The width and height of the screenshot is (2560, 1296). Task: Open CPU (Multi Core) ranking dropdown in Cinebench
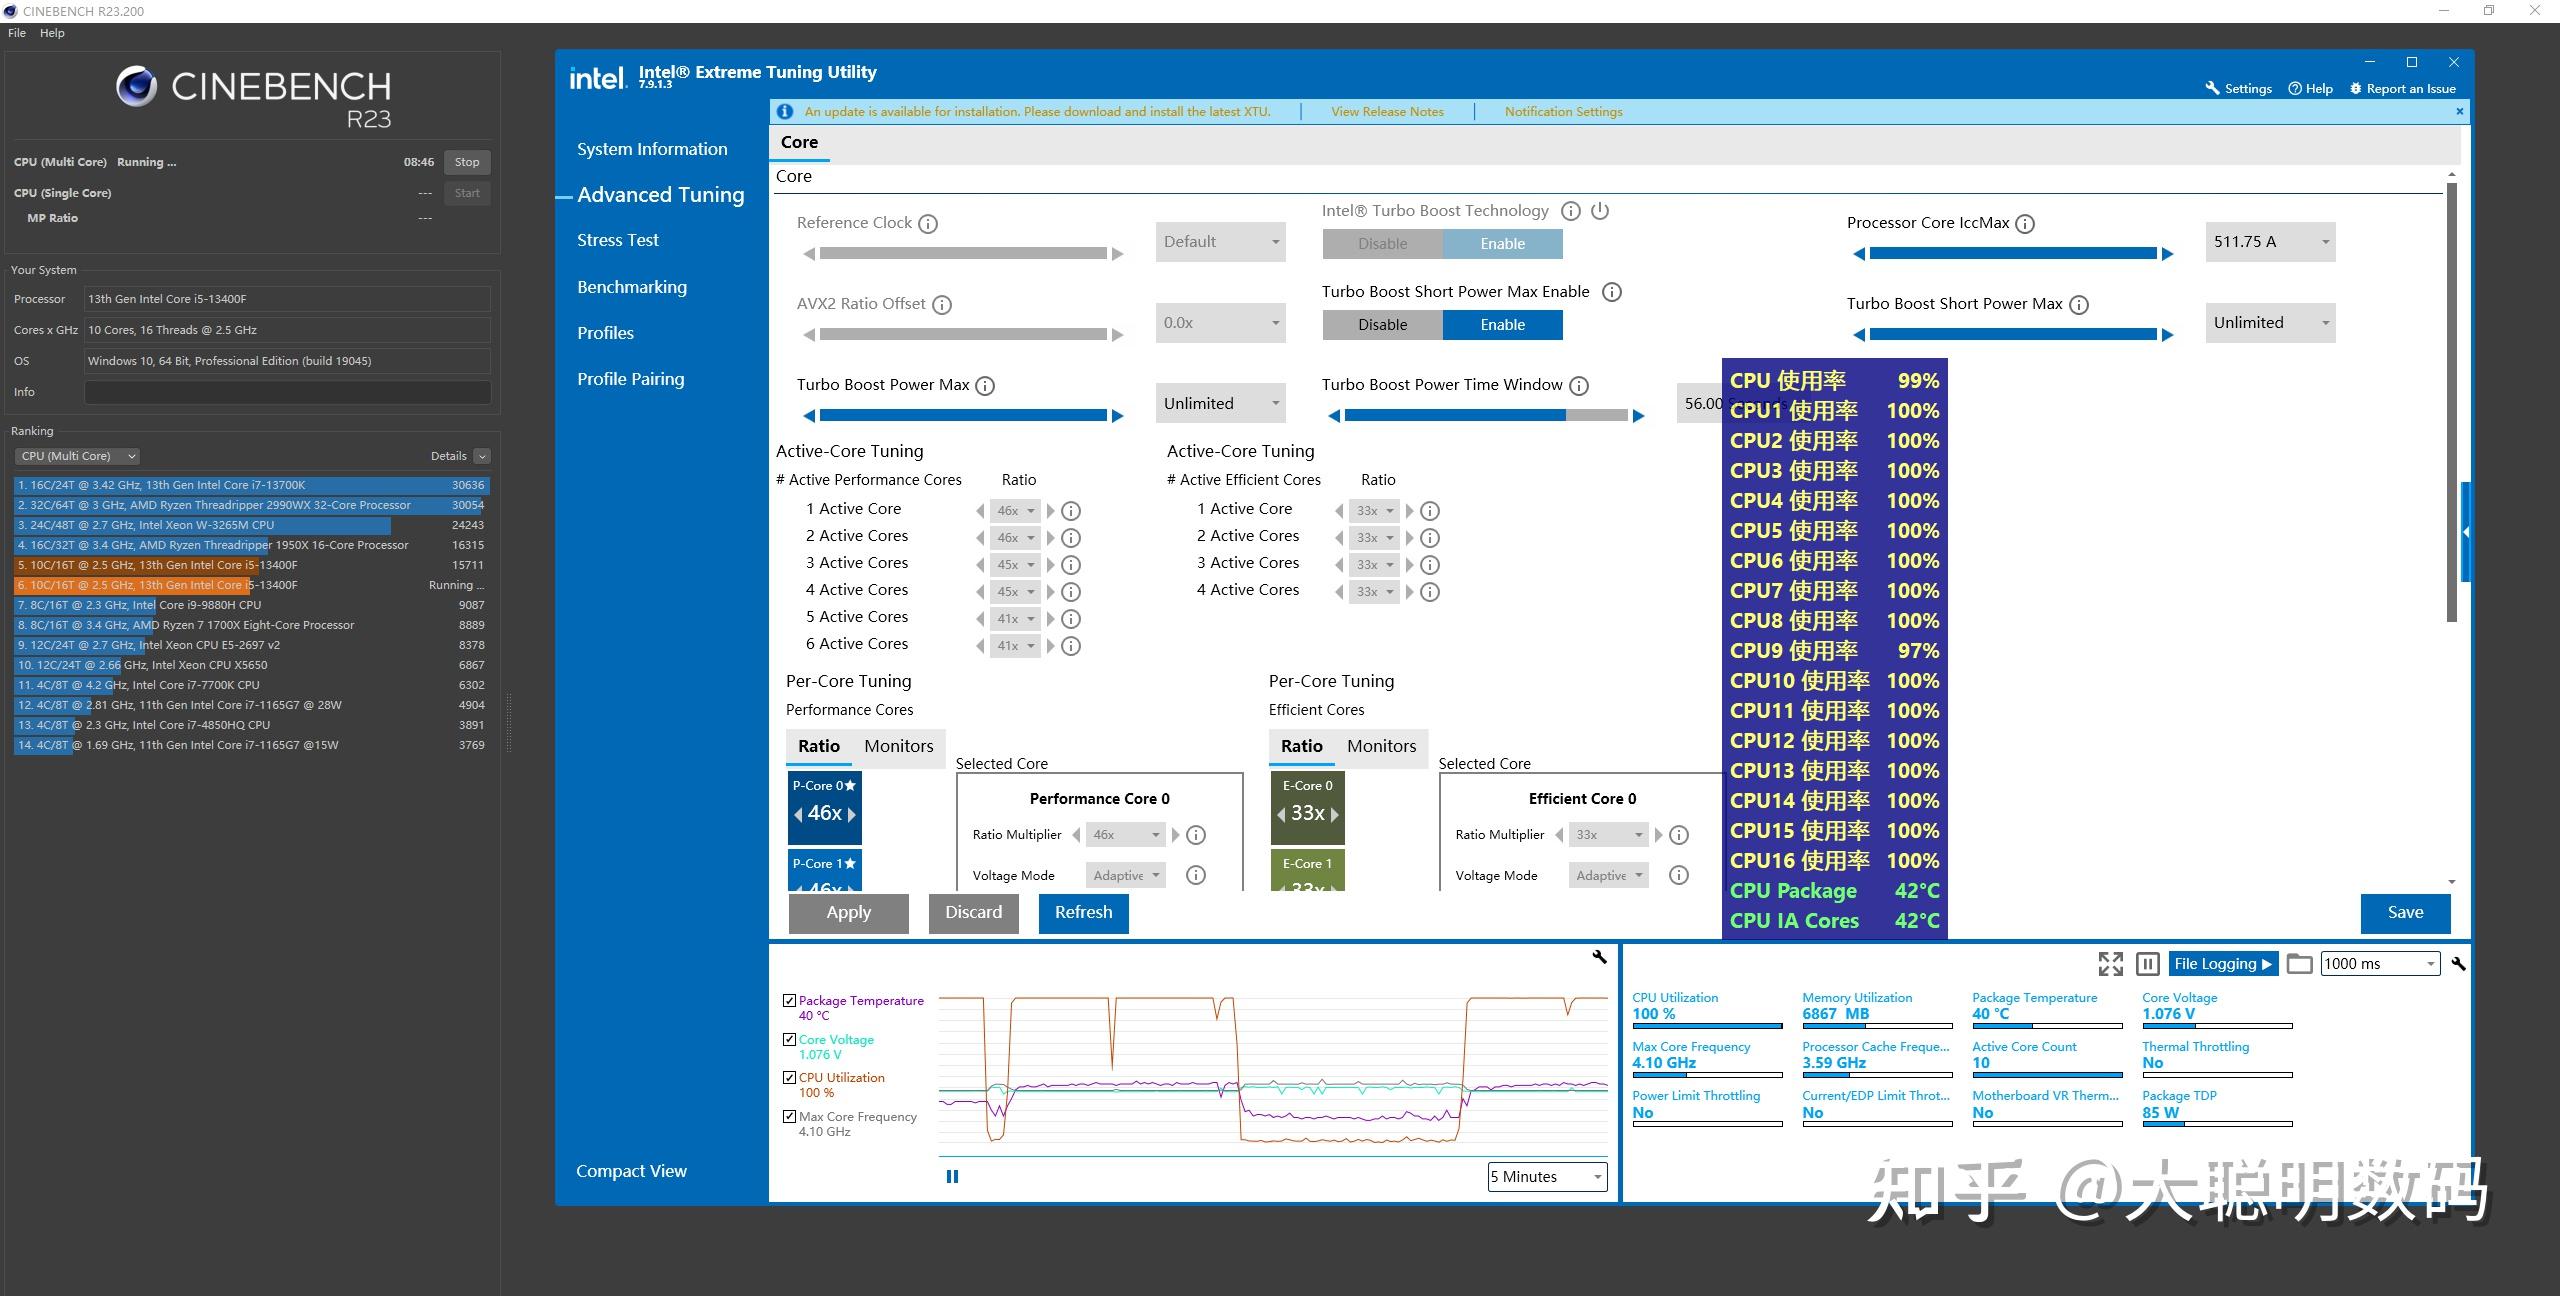click(77, 456)
